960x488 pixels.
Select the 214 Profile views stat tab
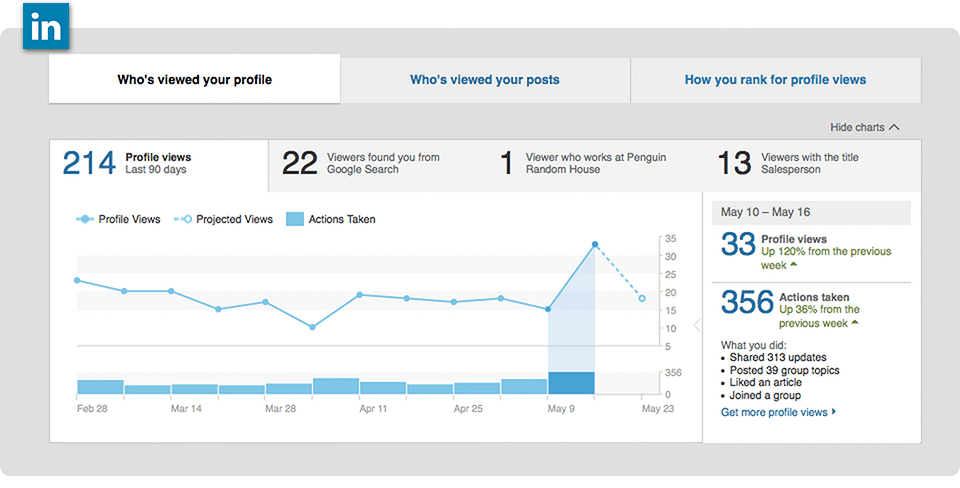click(x=159, y=165)
